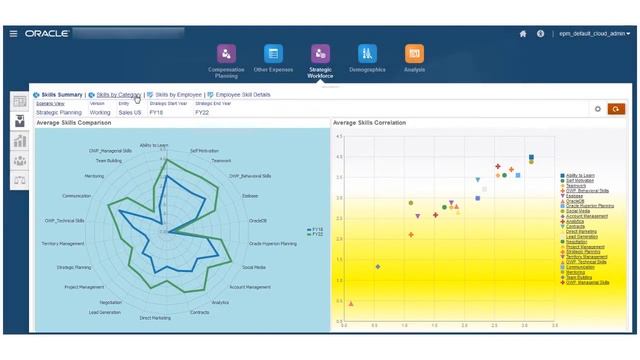Click the purple diamond scatter point

tap(378, 267)
